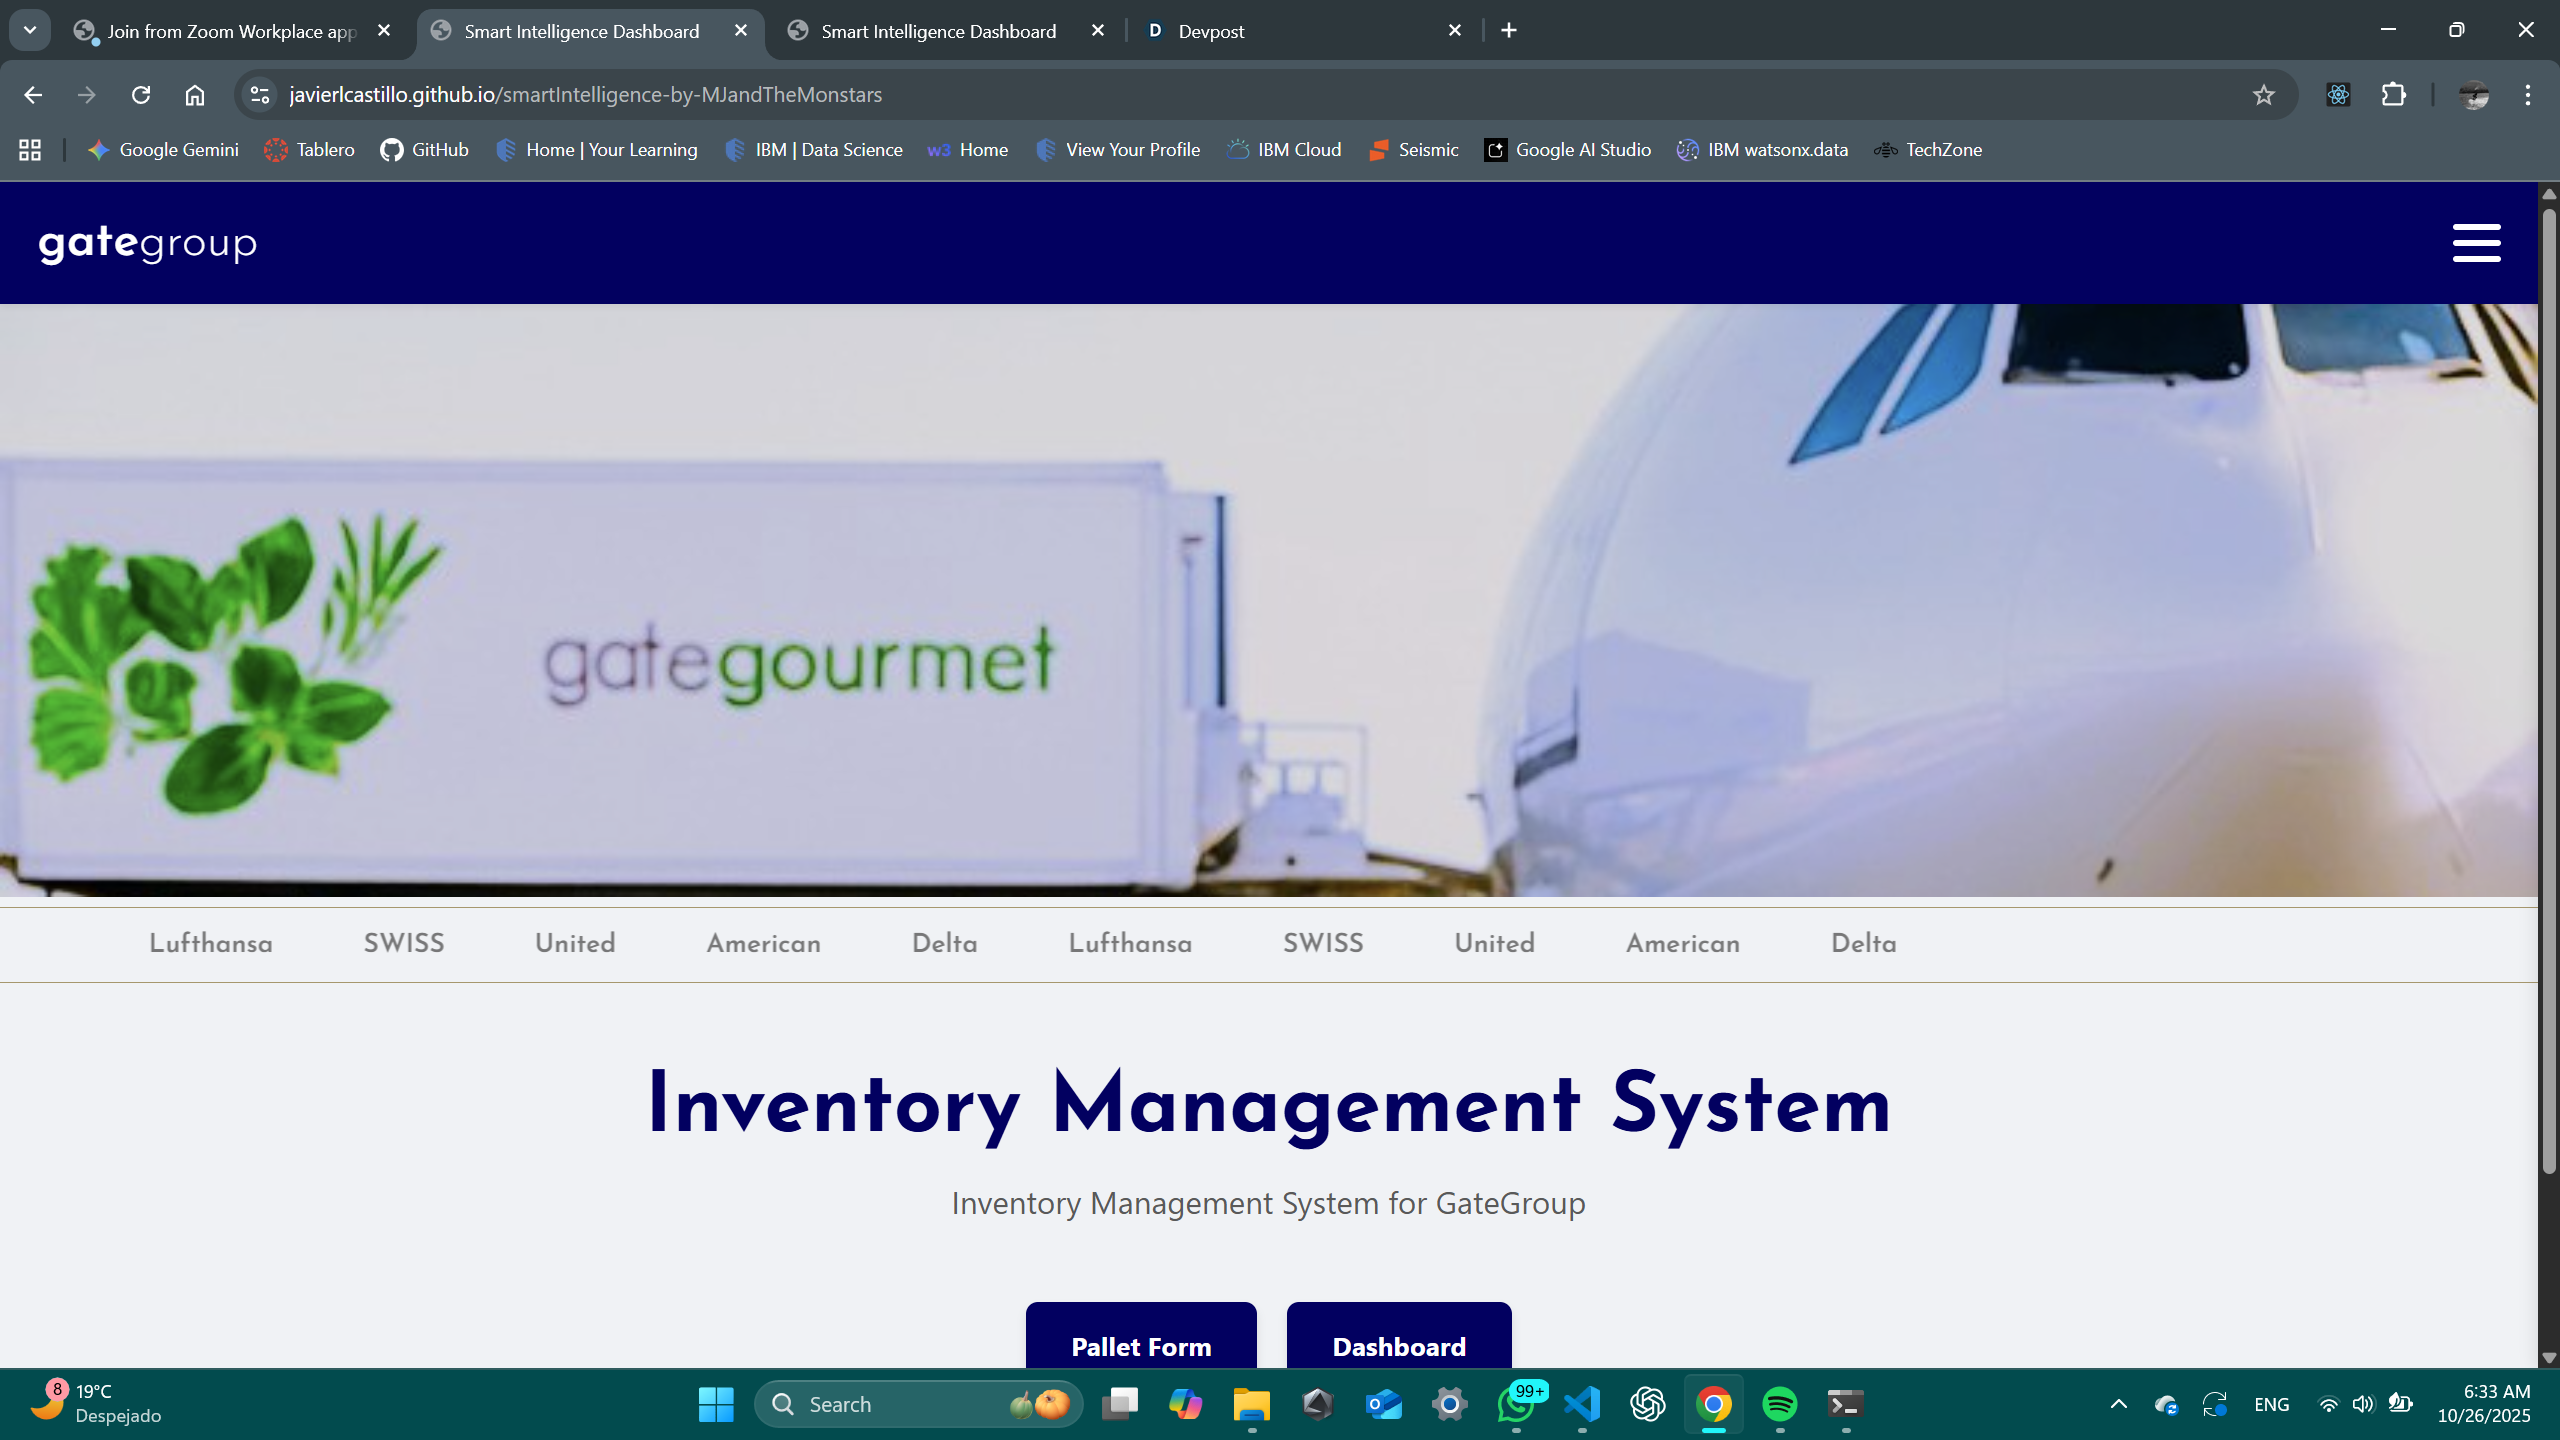
Task: Expand the tab search dropdown arrow
Action: pos(30,30)
